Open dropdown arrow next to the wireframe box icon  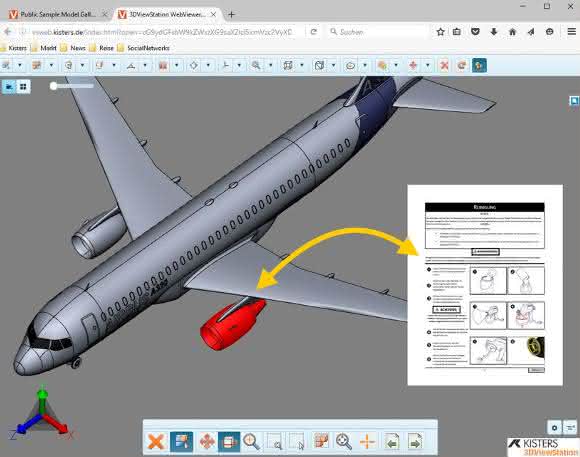tap(302, 65)
